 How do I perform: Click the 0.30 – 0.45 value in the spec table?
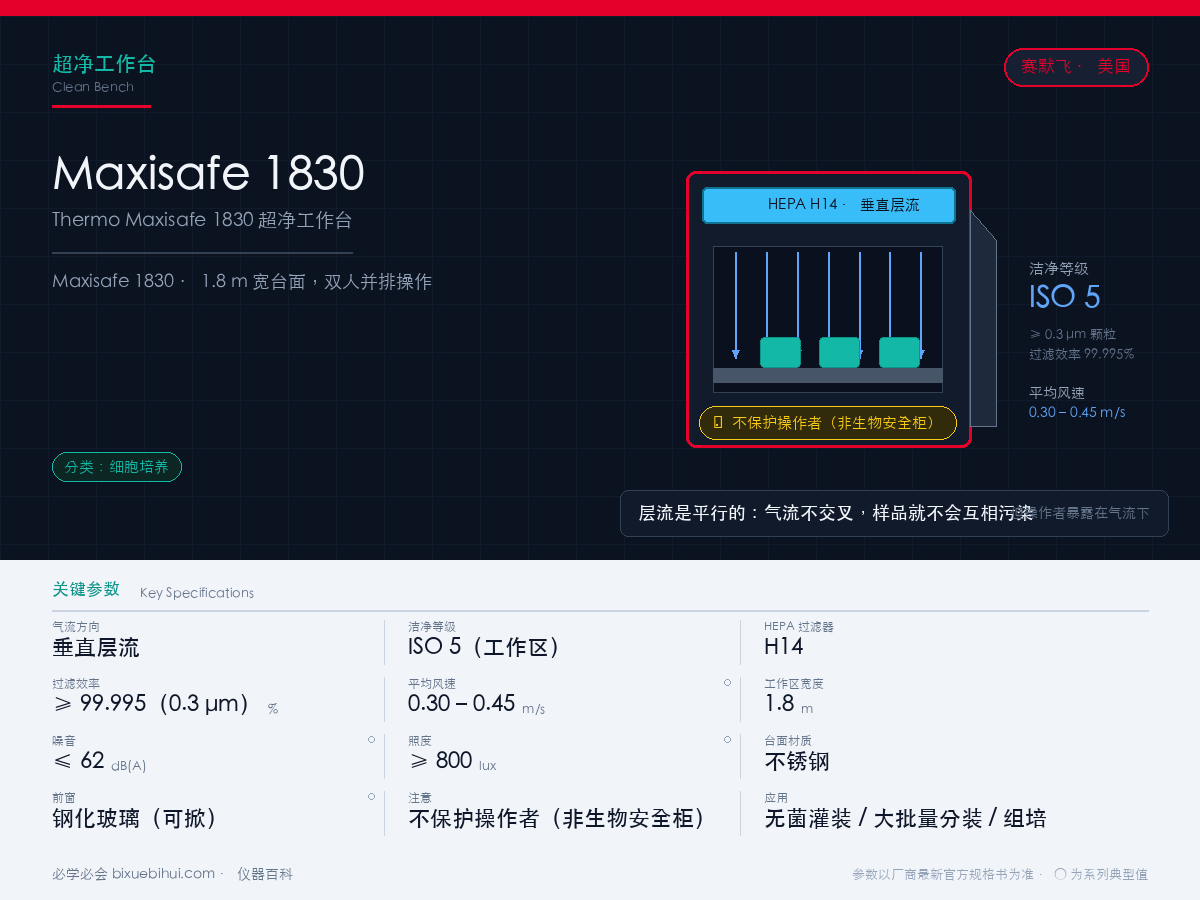click(x=462, y=704)
